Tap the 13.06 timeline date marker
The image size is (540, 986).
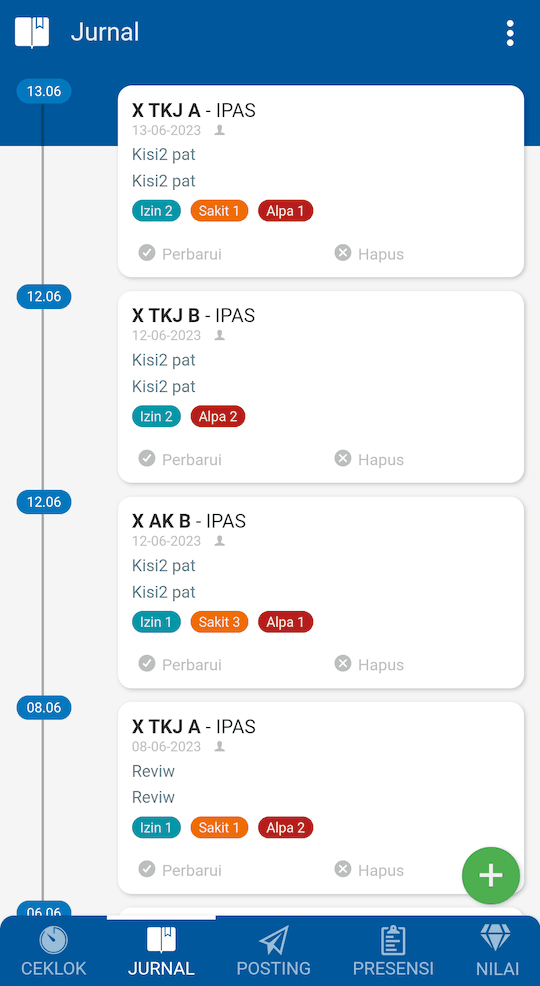click(x=44, y=91)
